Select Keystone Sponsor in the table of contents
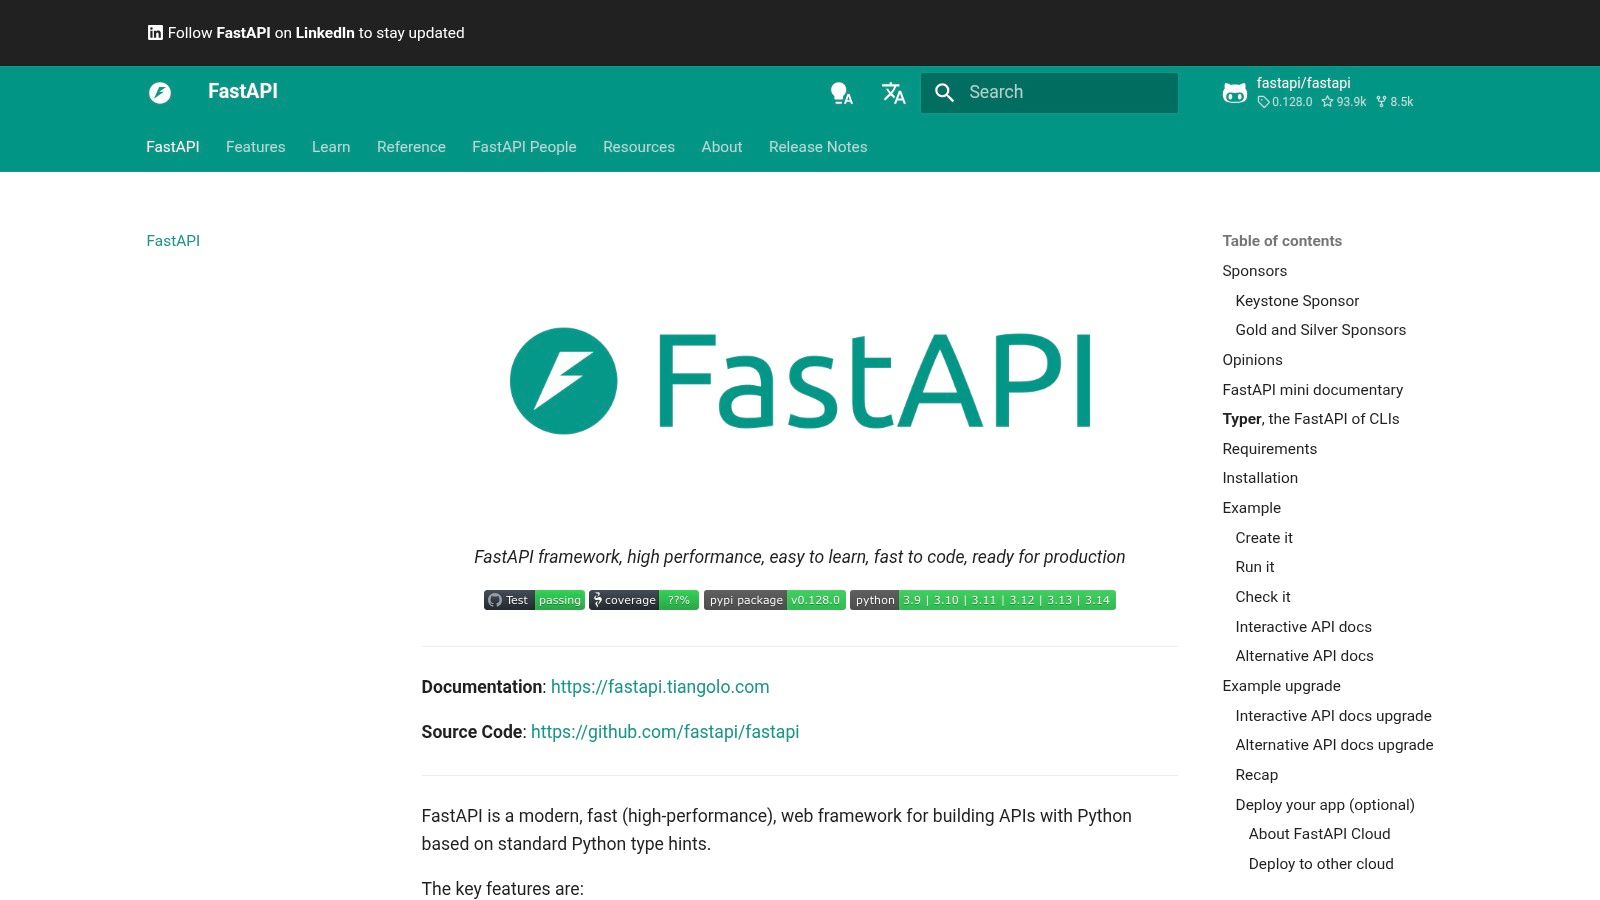Viewport: 1600px width, 900px height. tap(1297, 301)
